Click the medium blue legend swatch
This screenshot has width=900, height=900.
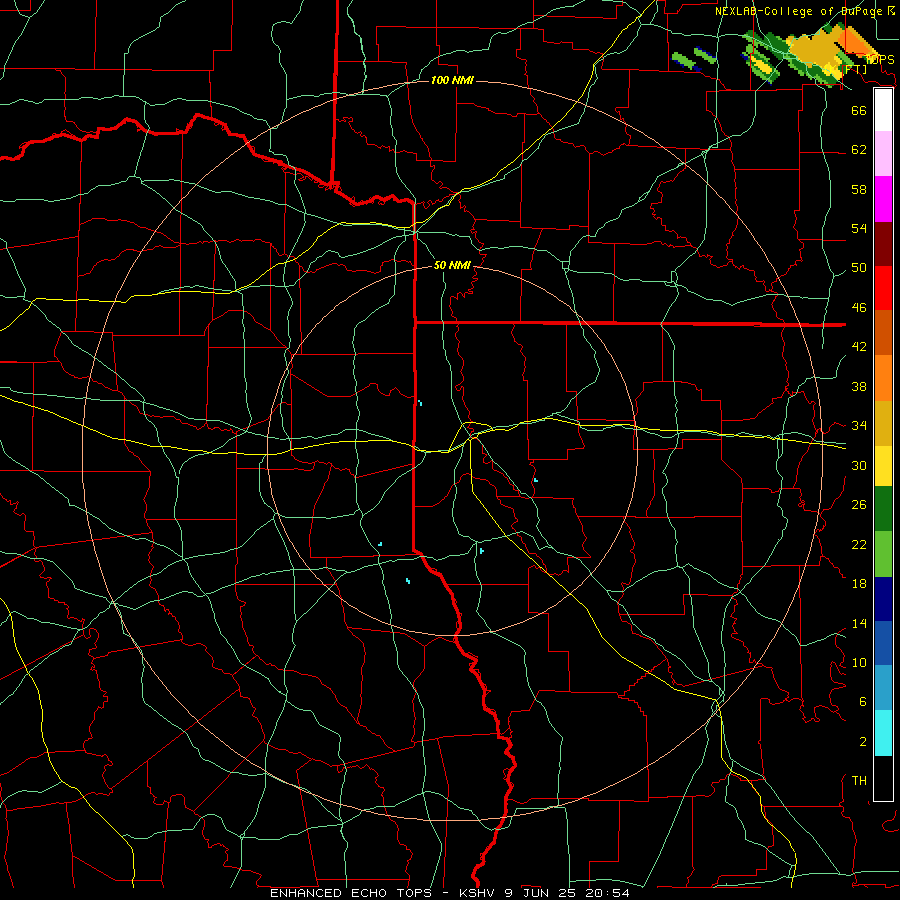883,643
